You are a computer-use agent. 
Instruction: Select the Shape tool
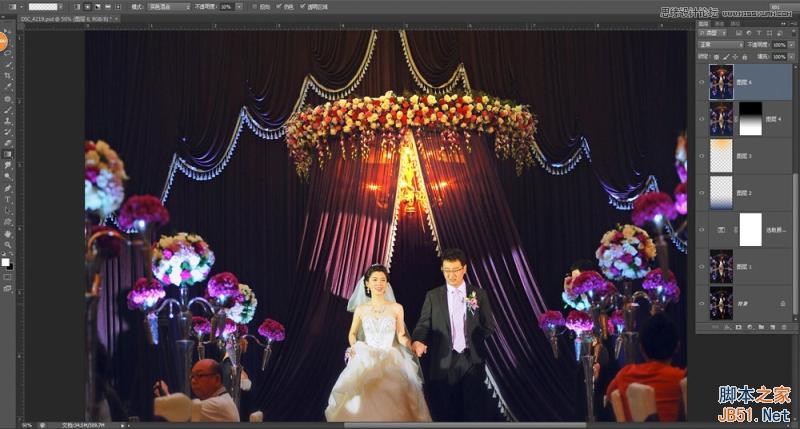(x=8, y=222)
